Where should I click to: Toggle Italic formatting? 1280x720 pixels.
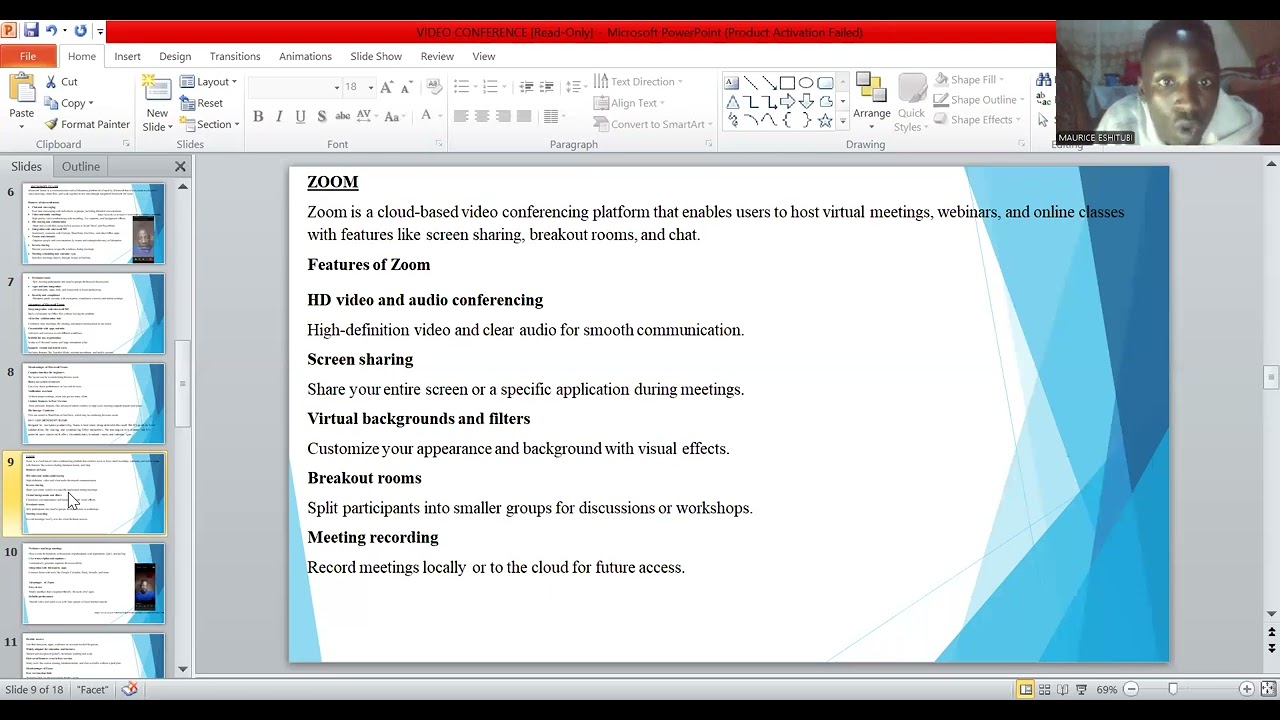[x=279, y=116]
